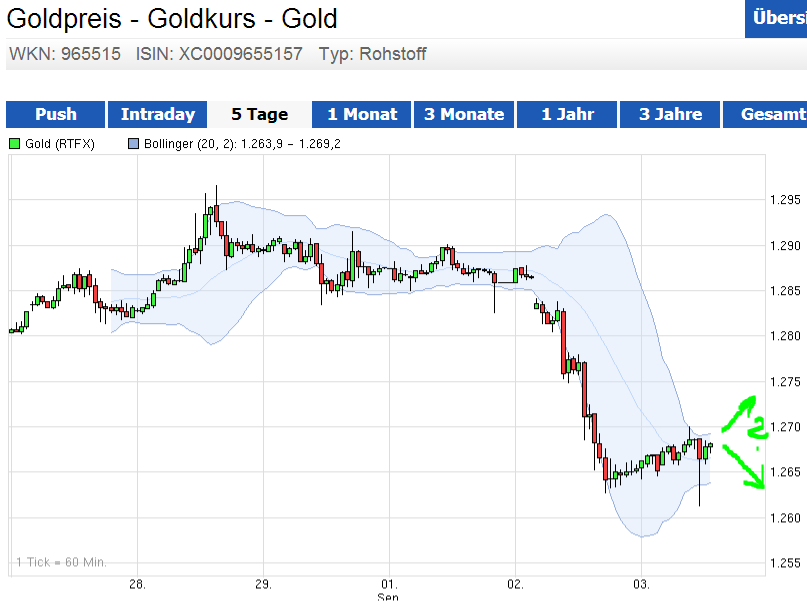Click the currently active 5 Tage tab
This screenshot has width=807, height=608.
click(x=259, y=114)
